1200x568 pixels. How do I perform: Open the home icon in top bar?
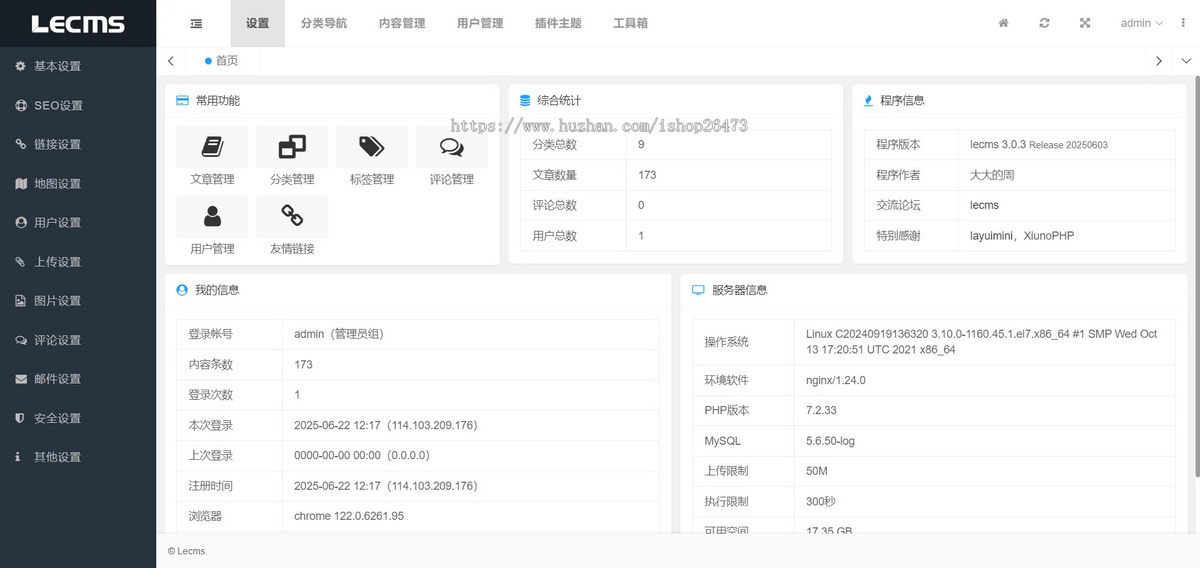[x=1004, y=23]
